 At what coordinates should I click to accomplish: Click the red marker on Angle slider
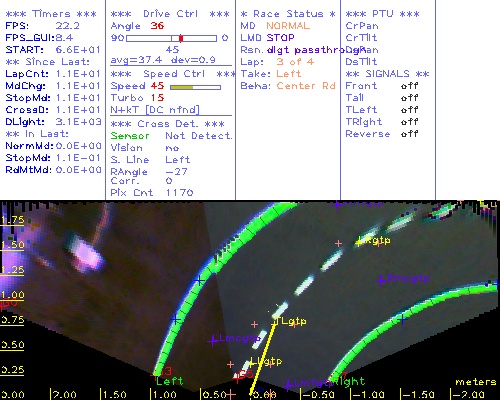point(181,38)
